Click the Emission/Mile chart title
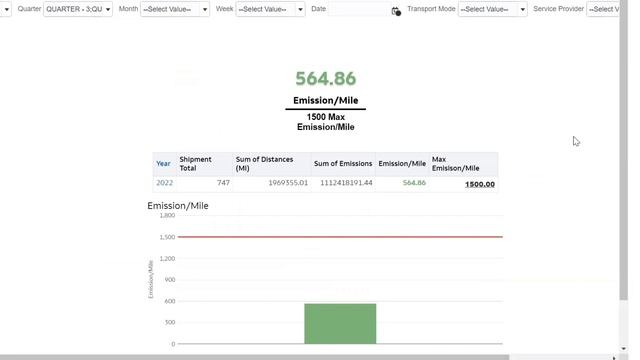640x360 pixels. (x=178, y=206)
